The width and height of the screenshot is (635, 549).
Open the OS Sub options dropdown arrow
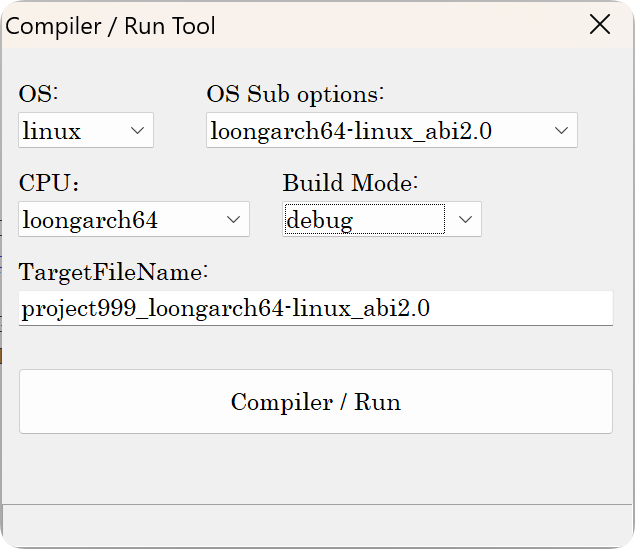561,130
